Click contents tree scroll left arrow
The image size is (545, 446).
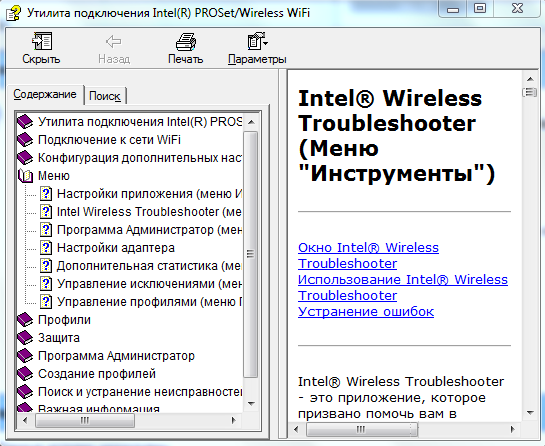point(25,421)
